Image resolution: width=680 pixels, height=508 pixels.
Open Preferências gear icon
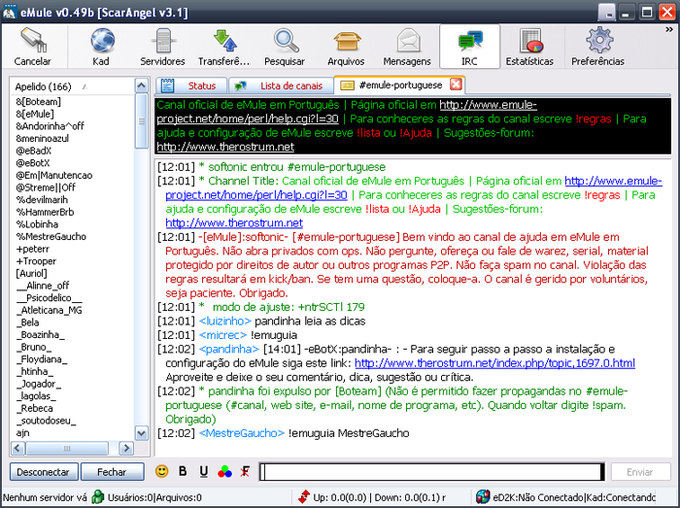click(x=599, y=40)
